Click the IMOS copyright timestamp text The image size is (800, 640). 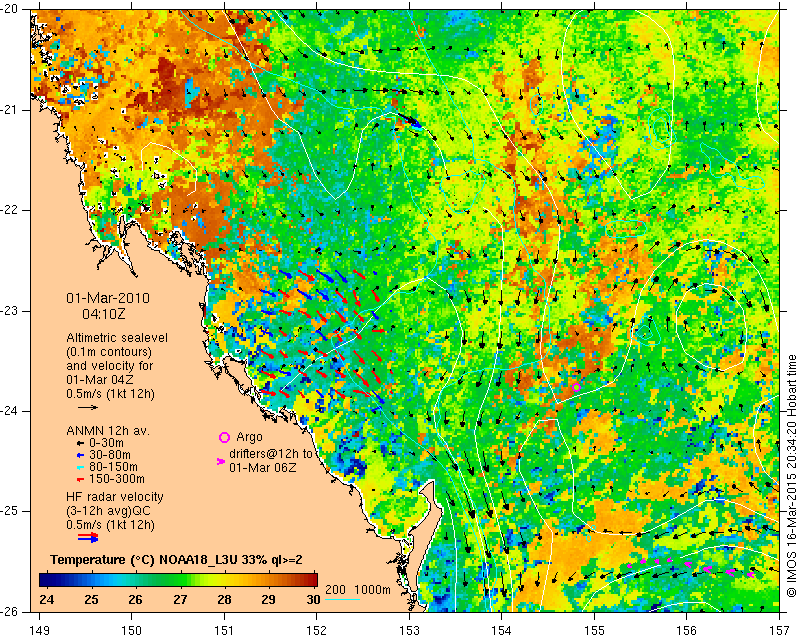tap(792, 476)
